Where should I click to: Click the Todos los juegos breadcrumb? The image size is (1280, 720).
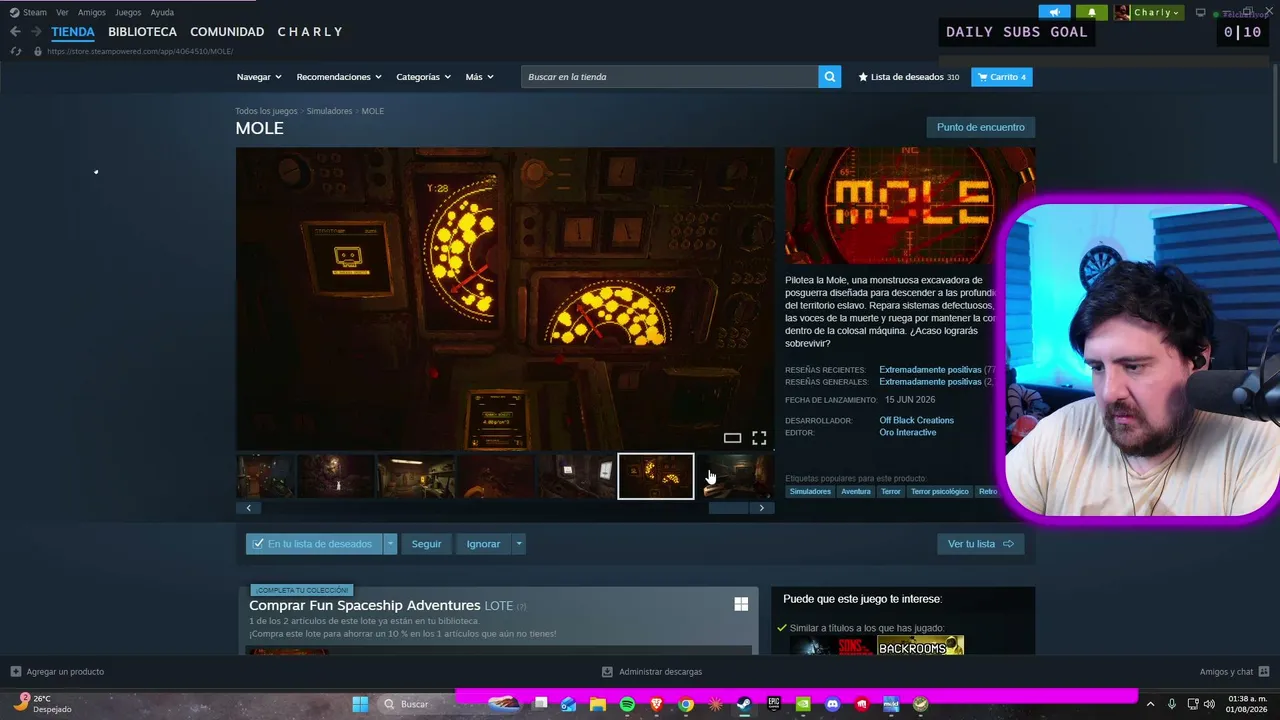[x=266, y=111]
